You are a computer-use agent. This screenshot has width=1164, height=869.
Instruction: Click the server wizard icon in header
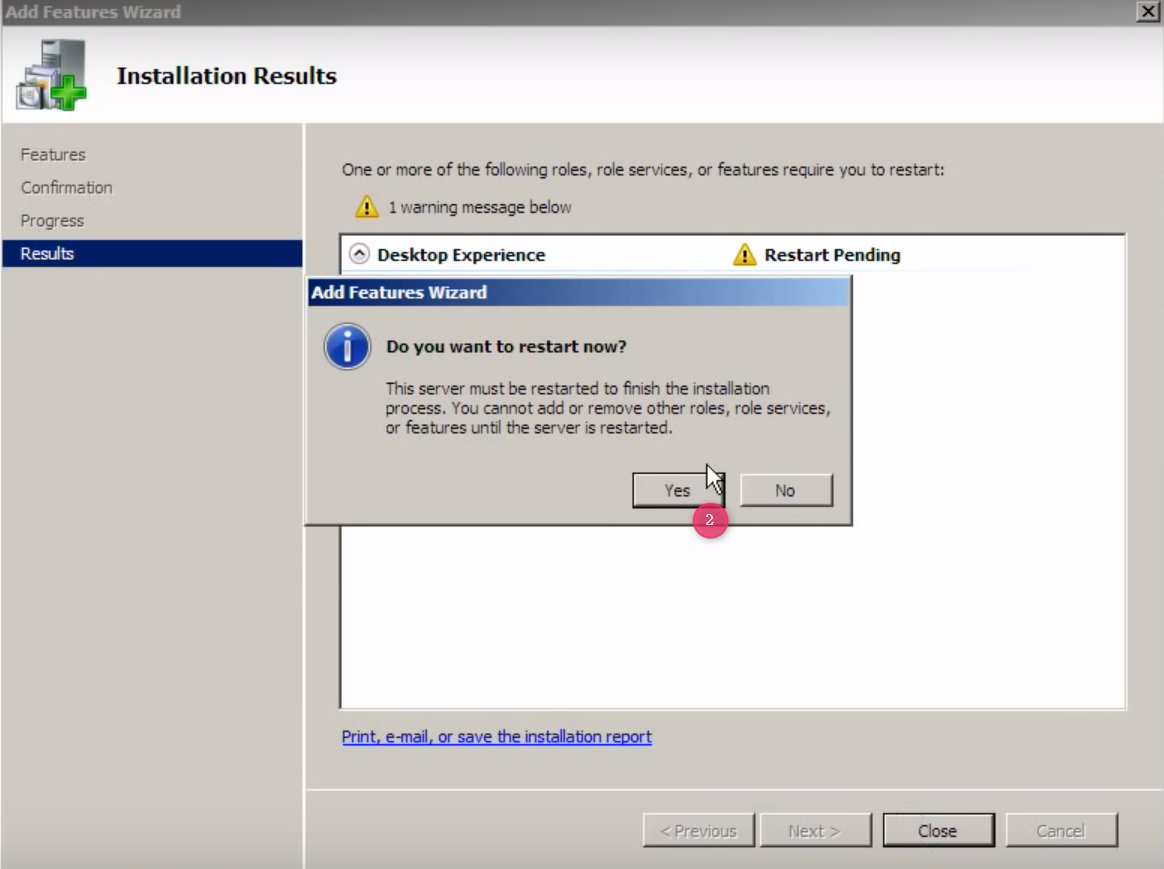point(51,75)
